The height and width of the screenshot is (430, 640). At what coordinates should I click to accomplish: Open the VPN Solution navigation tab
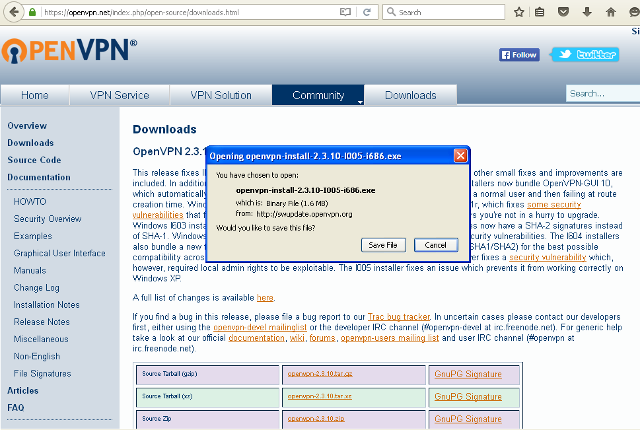click(221, 95)
